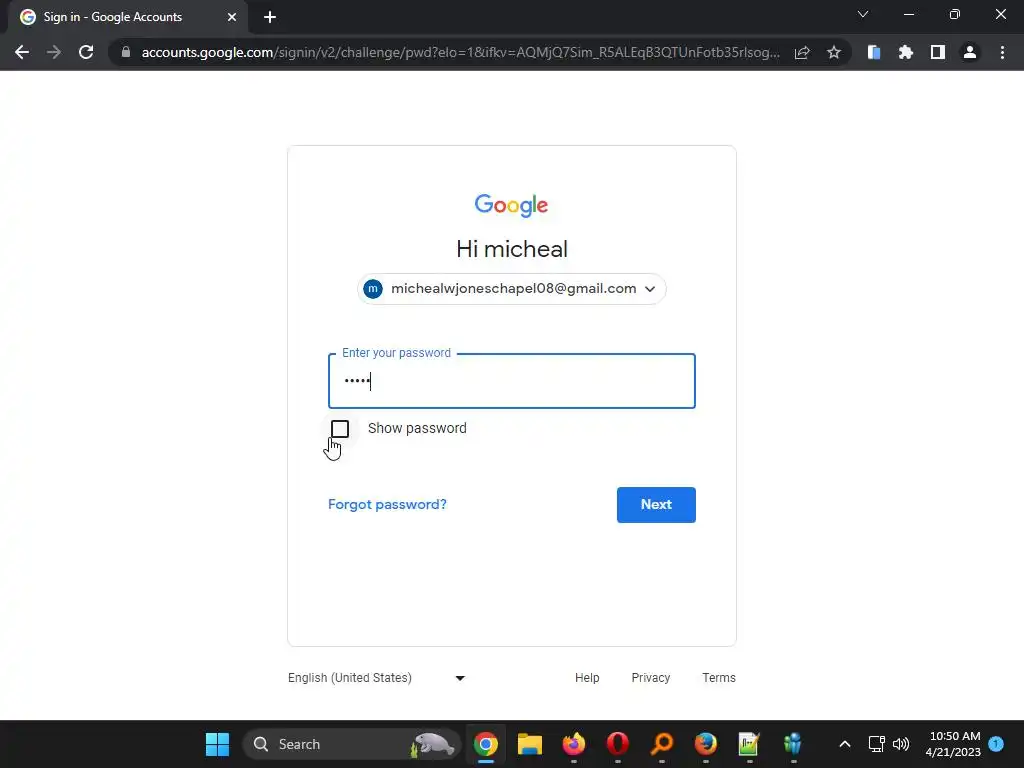Click the volume speaker tray icon
Screen dimensions: 1024x768
901,744
